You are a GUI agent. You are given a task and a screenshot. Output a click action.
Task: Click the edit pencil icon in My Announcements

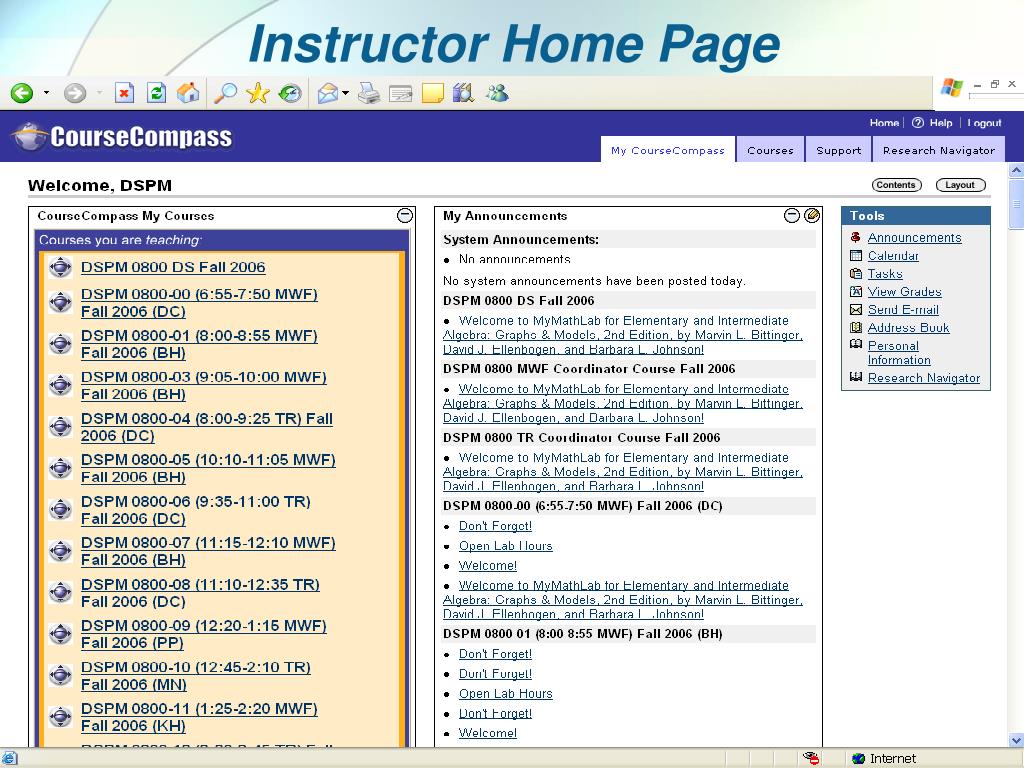pos(812,216)
